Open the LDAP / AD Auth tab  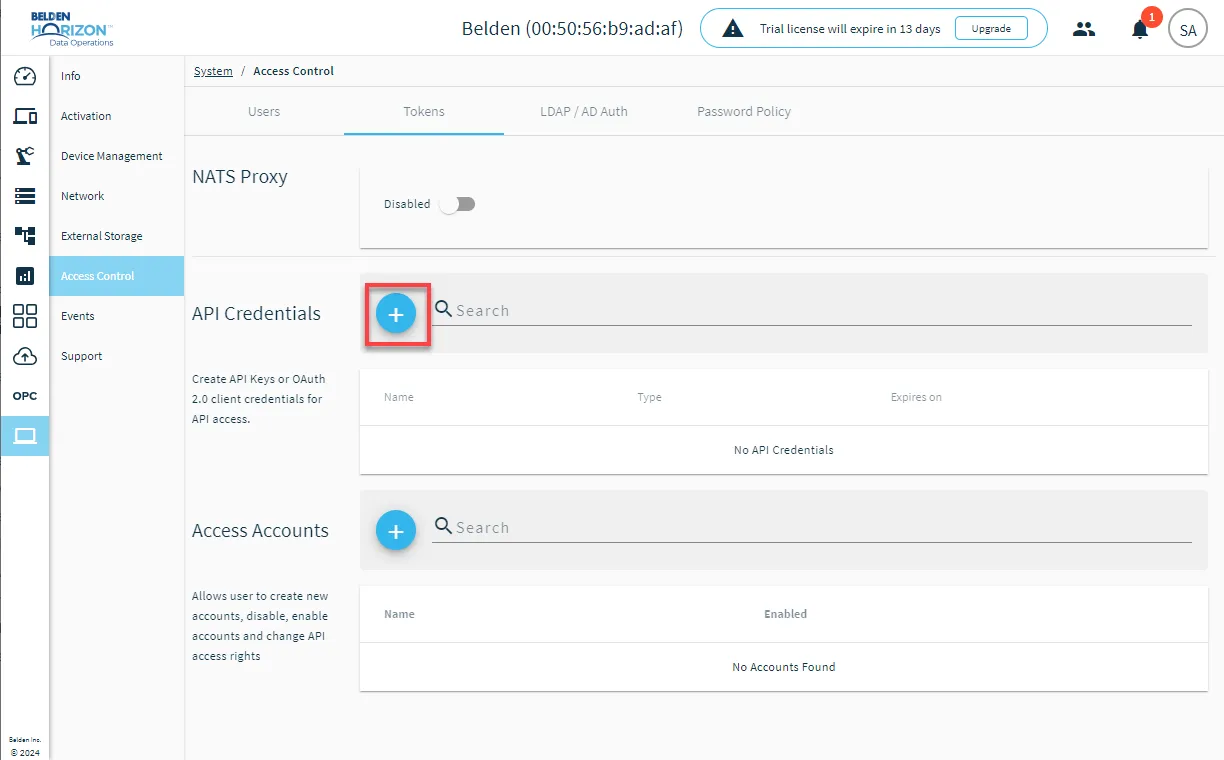click(x=584, y=112)
